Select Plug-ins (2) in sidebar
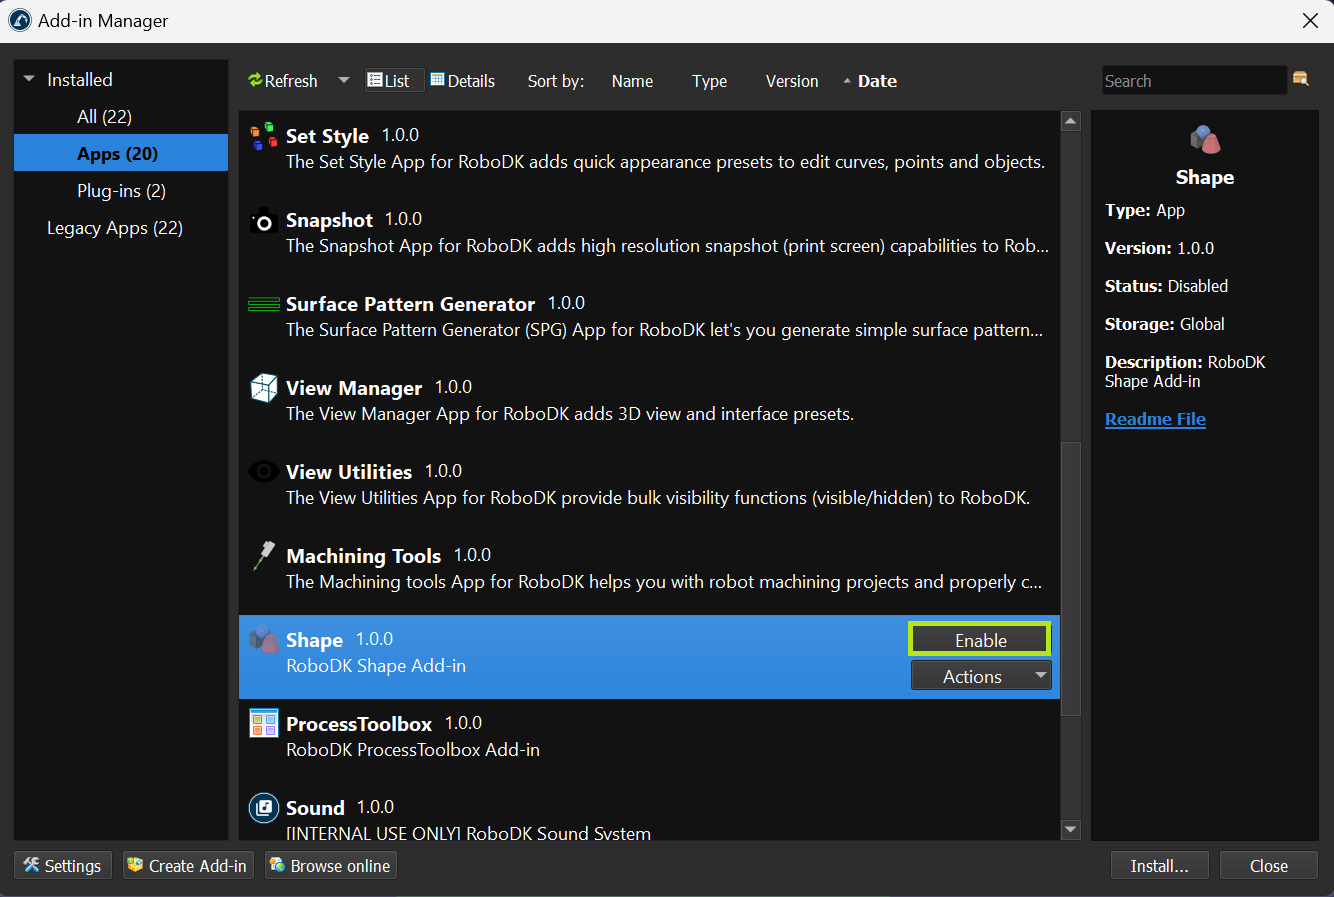The height and width of the screenshot is (897, 1334). click(x=121, y=191)
